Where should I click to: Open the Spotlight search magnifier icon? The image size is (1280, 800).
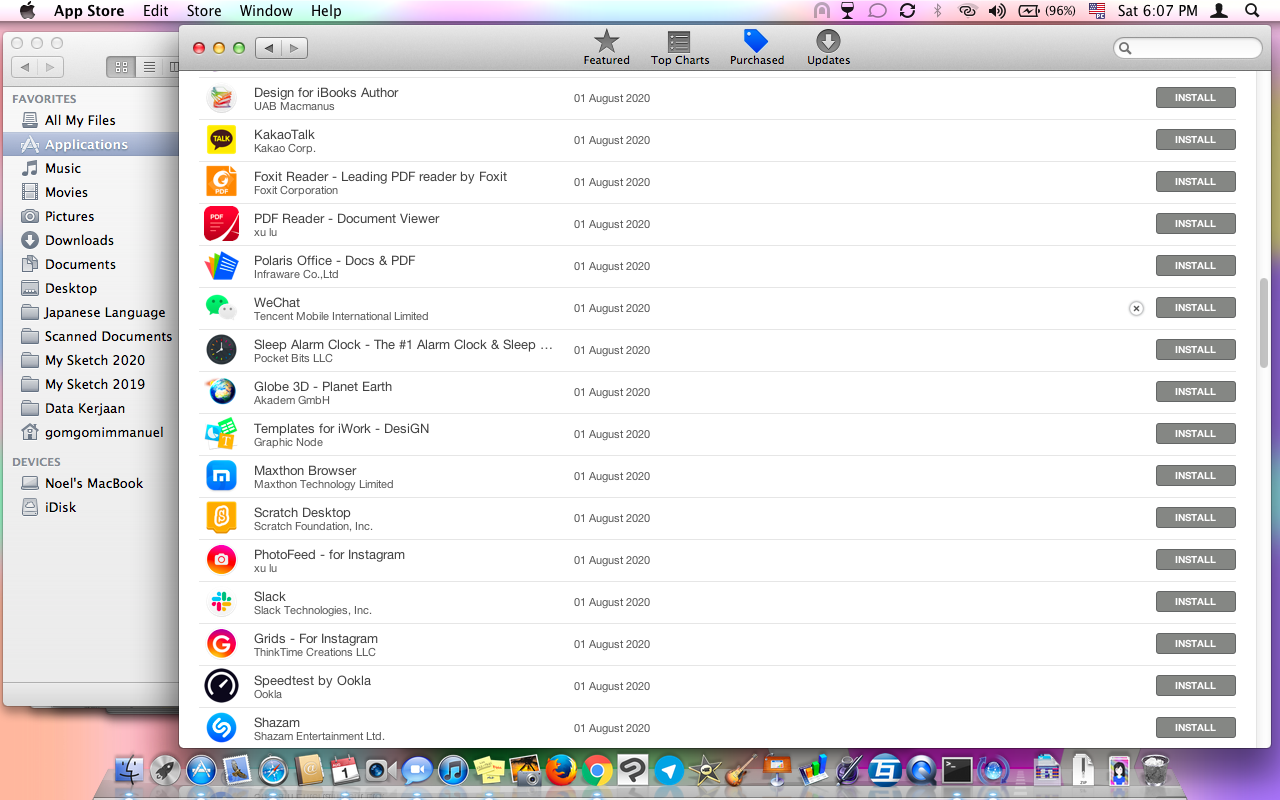point(1252,11)
